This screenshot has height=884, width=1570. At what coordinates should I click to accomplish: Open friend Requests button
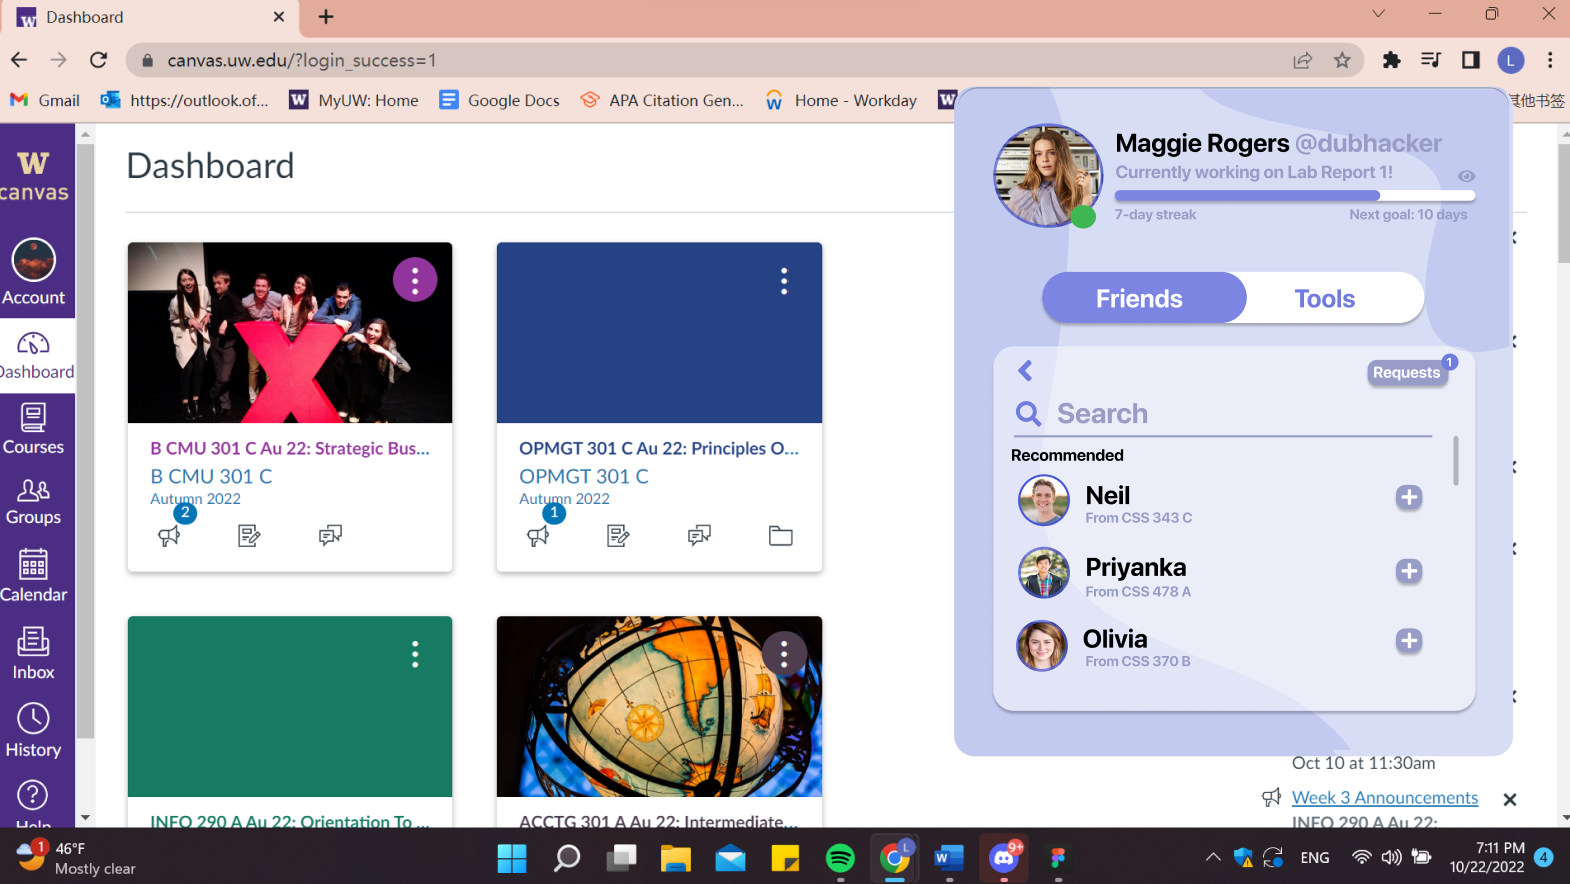(1406, 372)
